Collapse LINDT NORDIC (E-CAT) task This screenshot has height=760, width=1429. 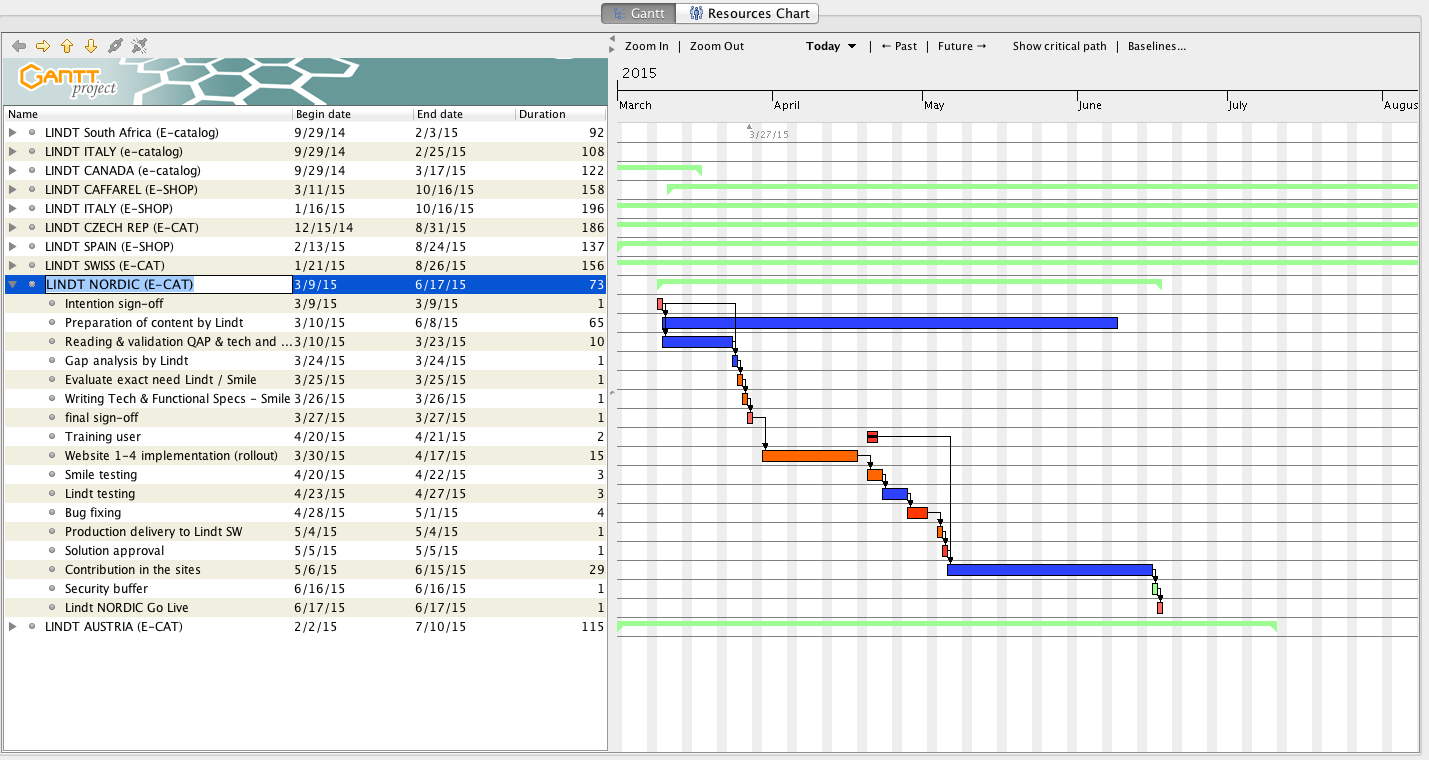click(12, 284)
